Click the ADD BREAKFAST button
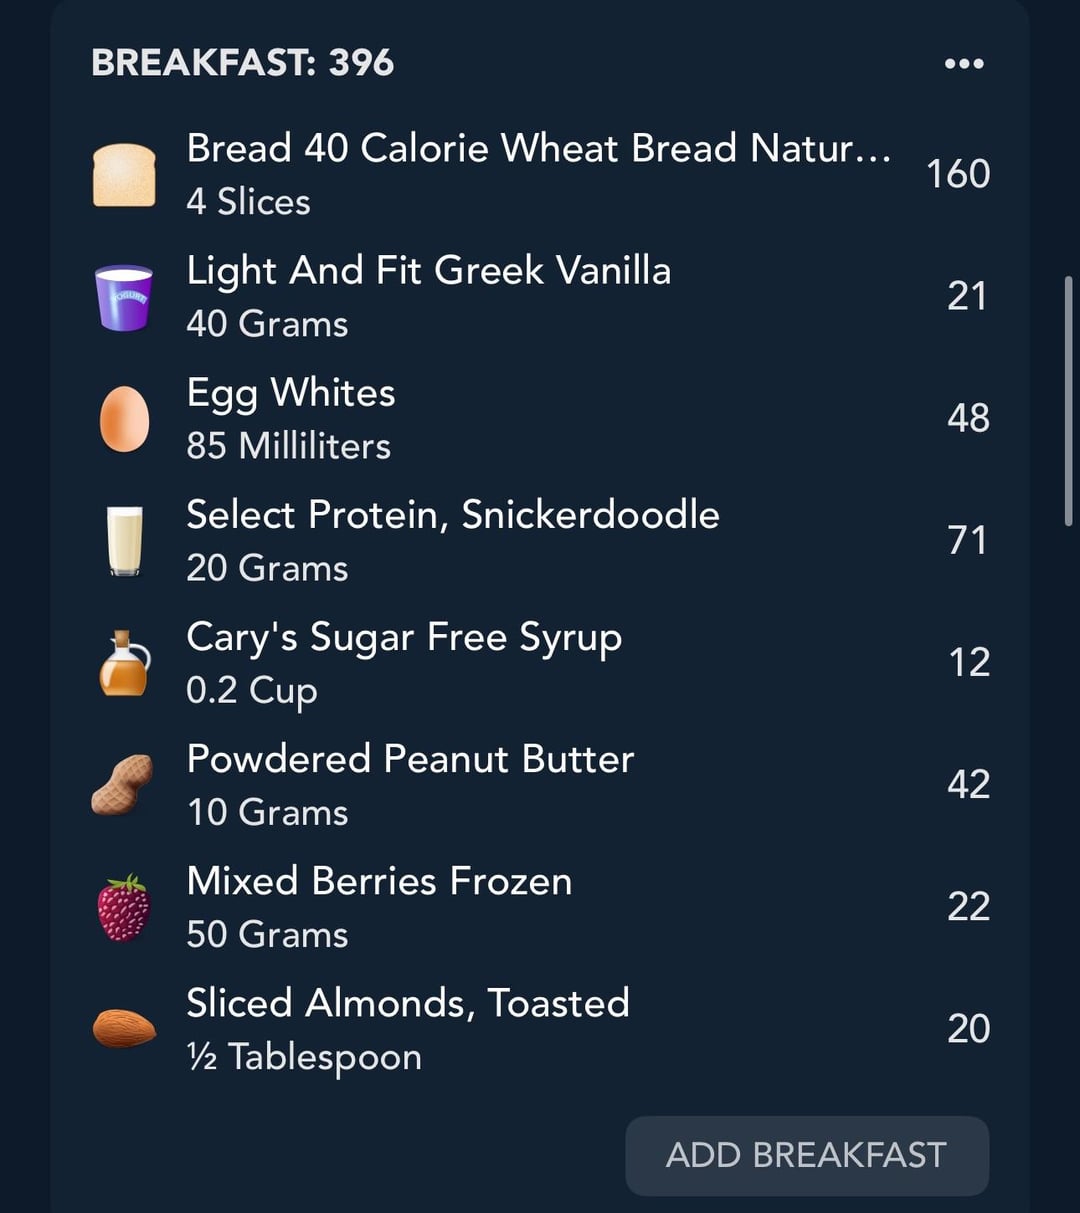Image resolution: width=1080 pixels, height=1213 pixels. [x=807, y=1155]
